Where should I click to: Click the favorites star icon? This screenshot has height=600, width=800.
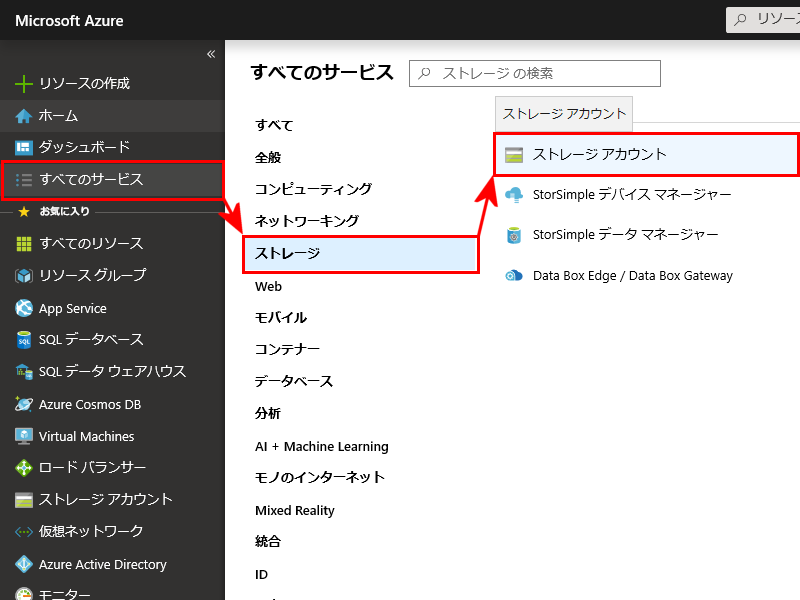click(23, 211)
